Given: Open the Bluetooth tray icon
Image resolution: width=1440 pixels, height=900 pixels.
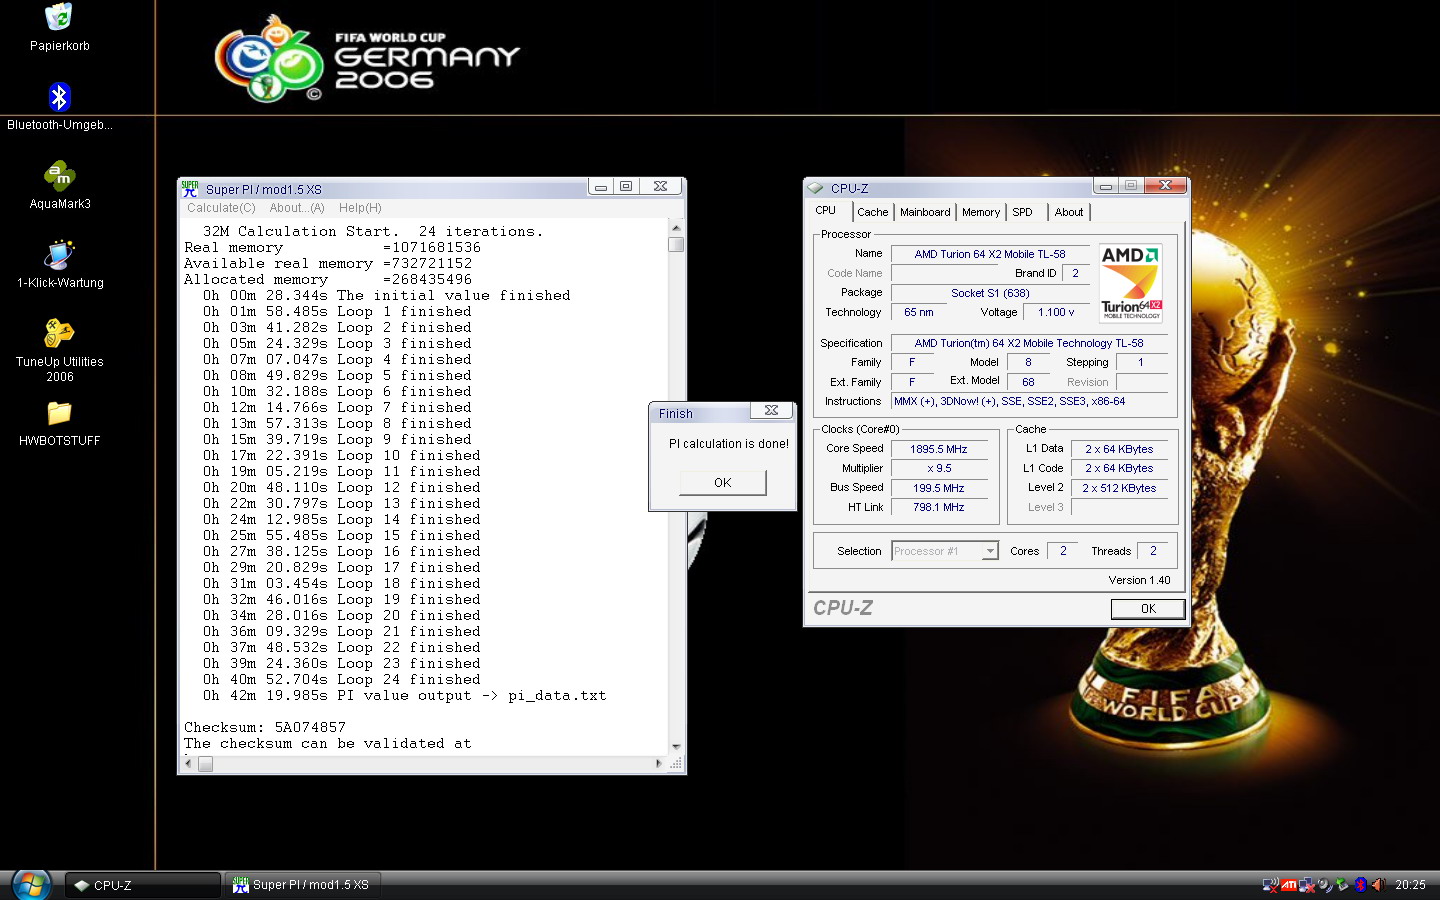Looking at the screenshot, I should coord(1360,885).
